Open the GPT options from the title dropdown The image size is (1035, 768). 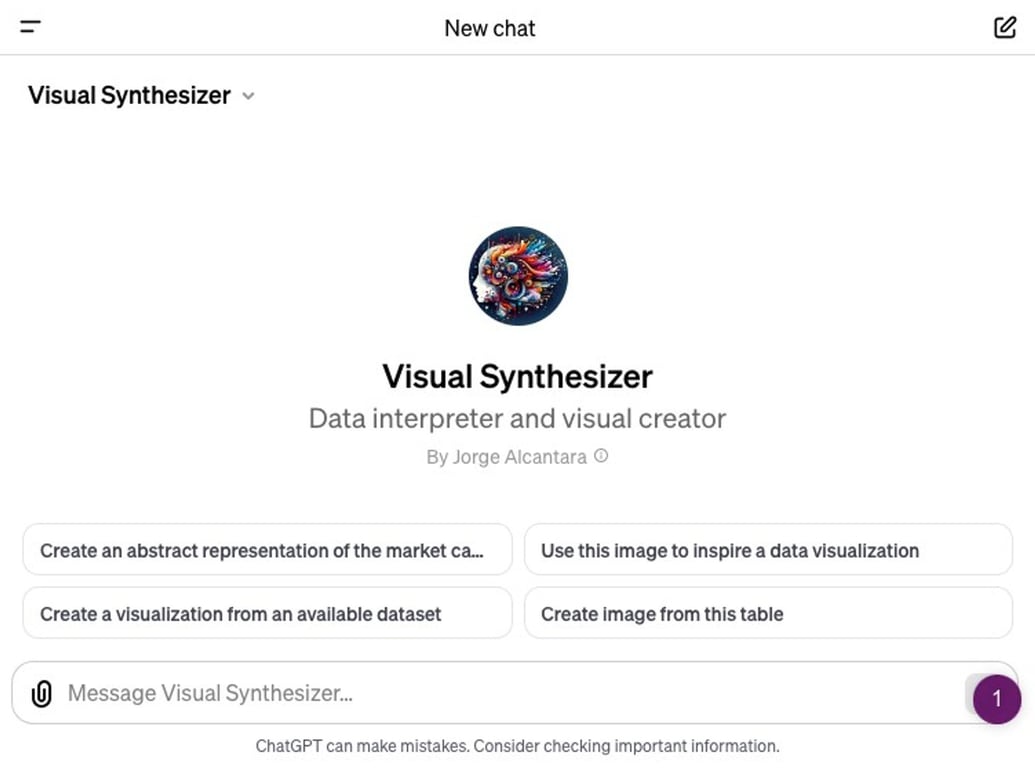pyautogui.click(x=140, y=95)
